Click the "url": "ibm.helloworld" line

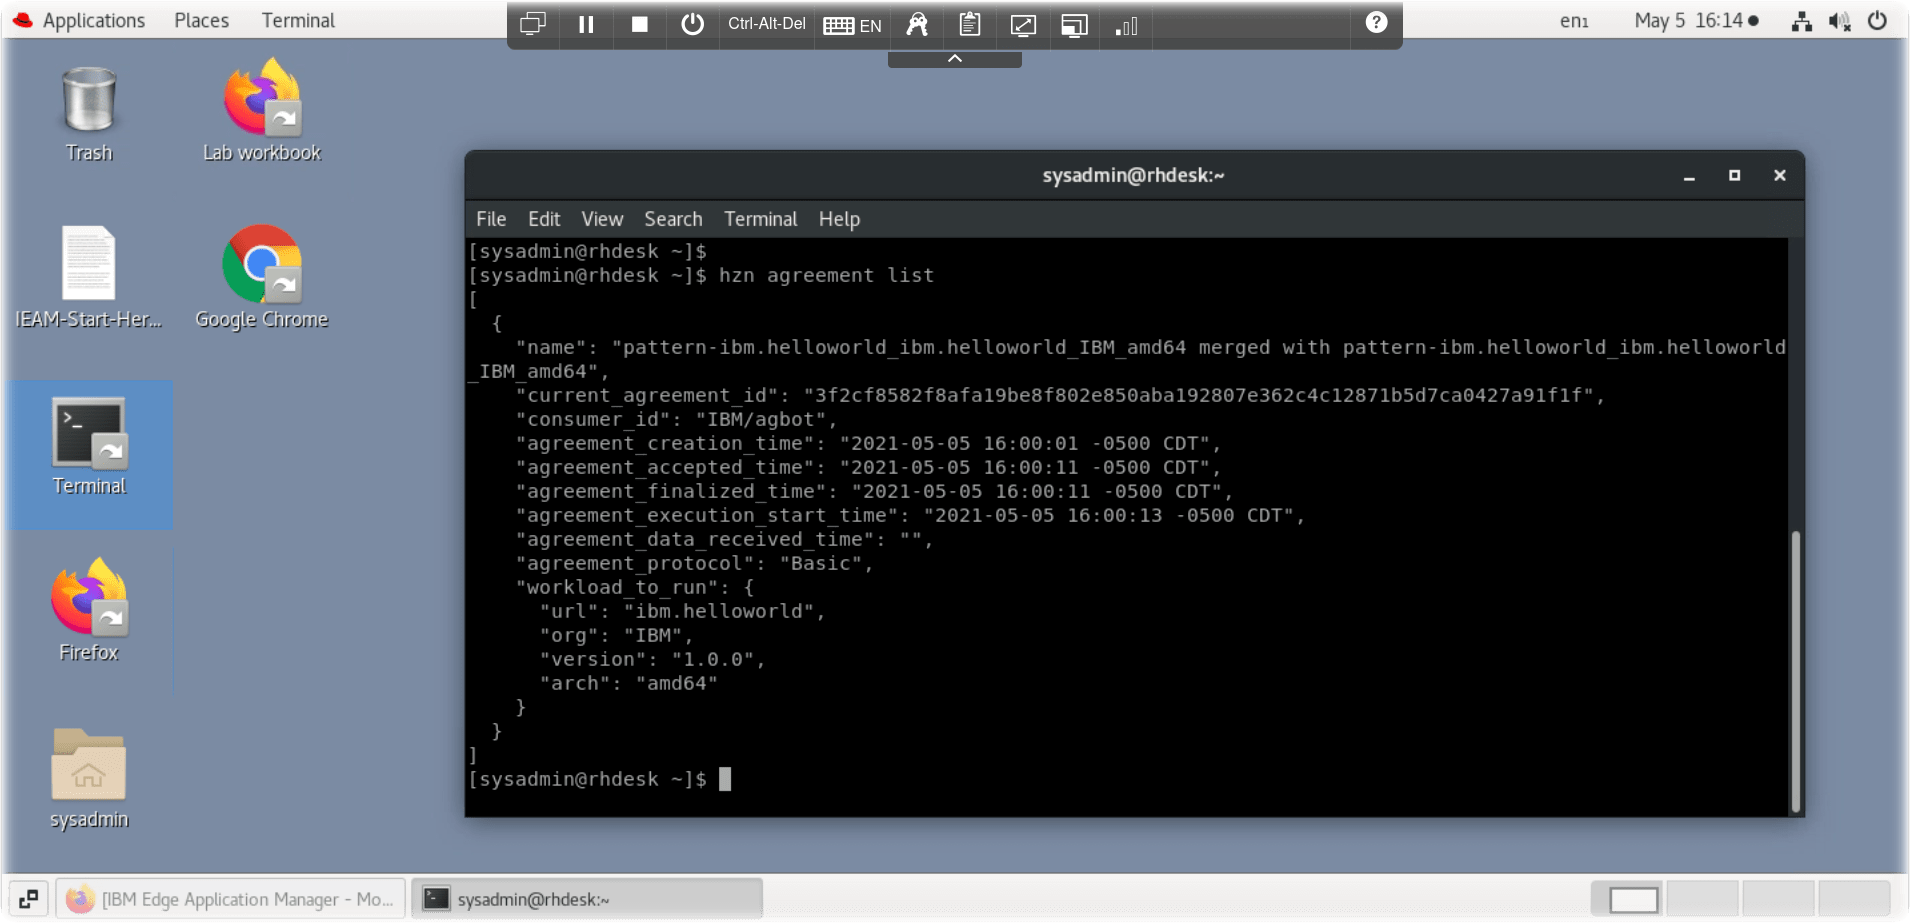click(x=682, y=611)
